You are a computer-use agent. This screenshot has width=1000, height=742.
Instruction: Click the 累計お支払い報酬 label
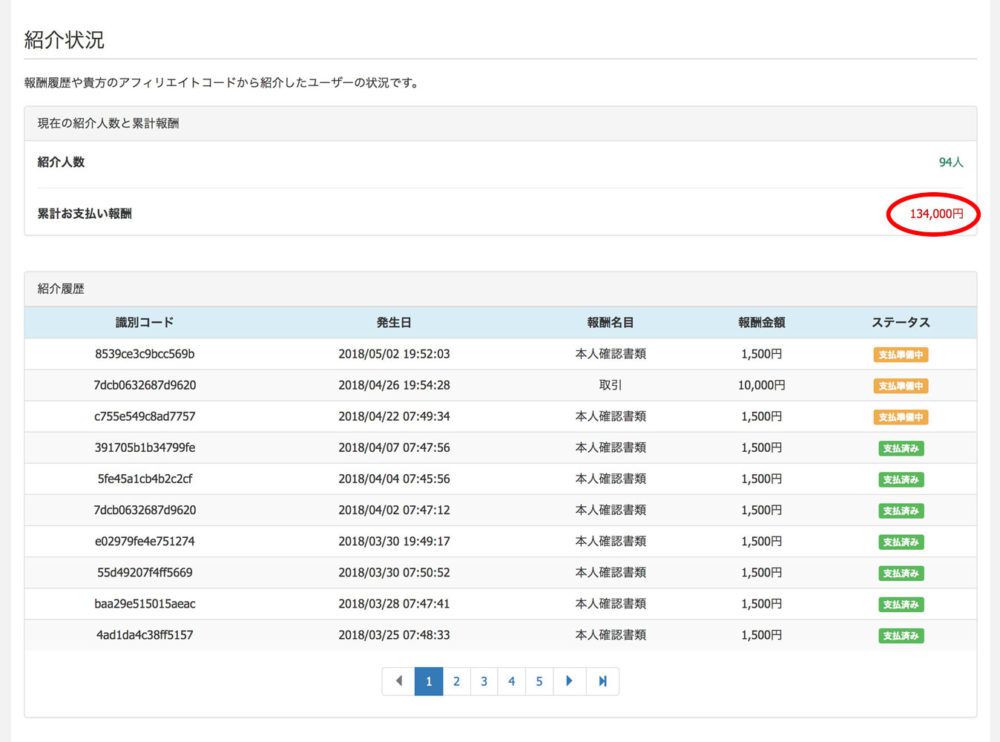click(x=85, y=214)
